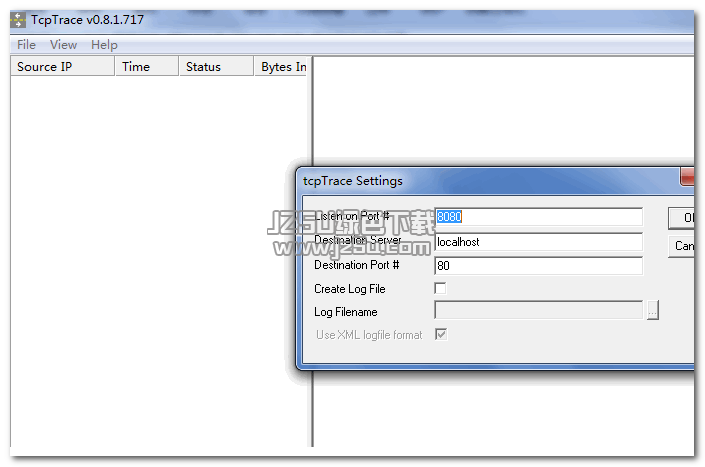Open the View menu

63,45
